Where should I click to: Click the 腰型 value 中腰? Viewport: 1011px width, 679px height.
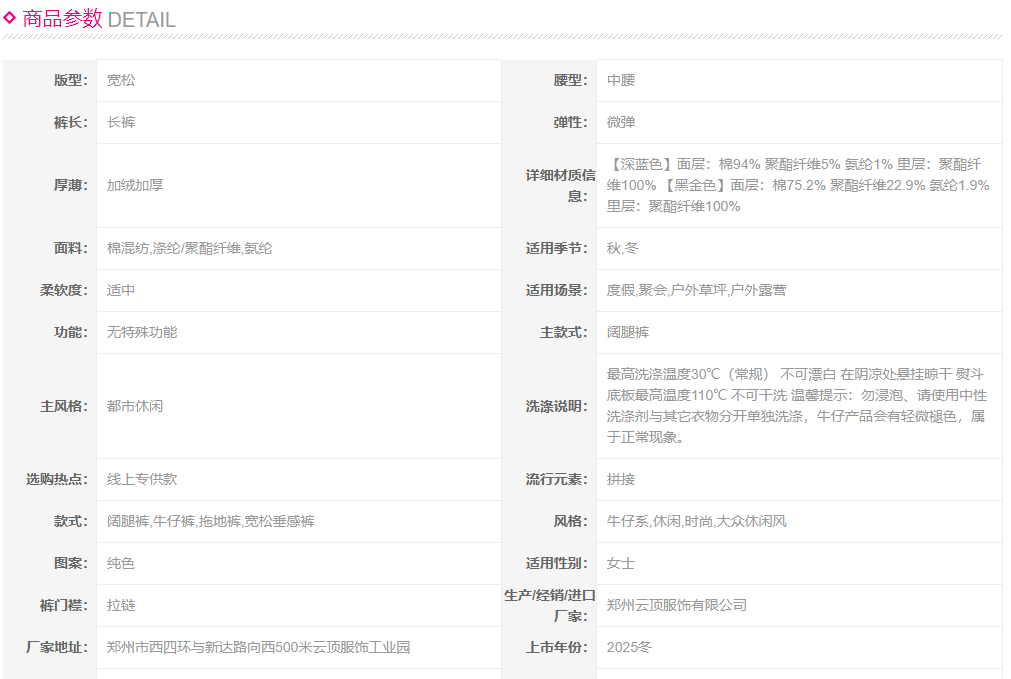pos(621,80)
